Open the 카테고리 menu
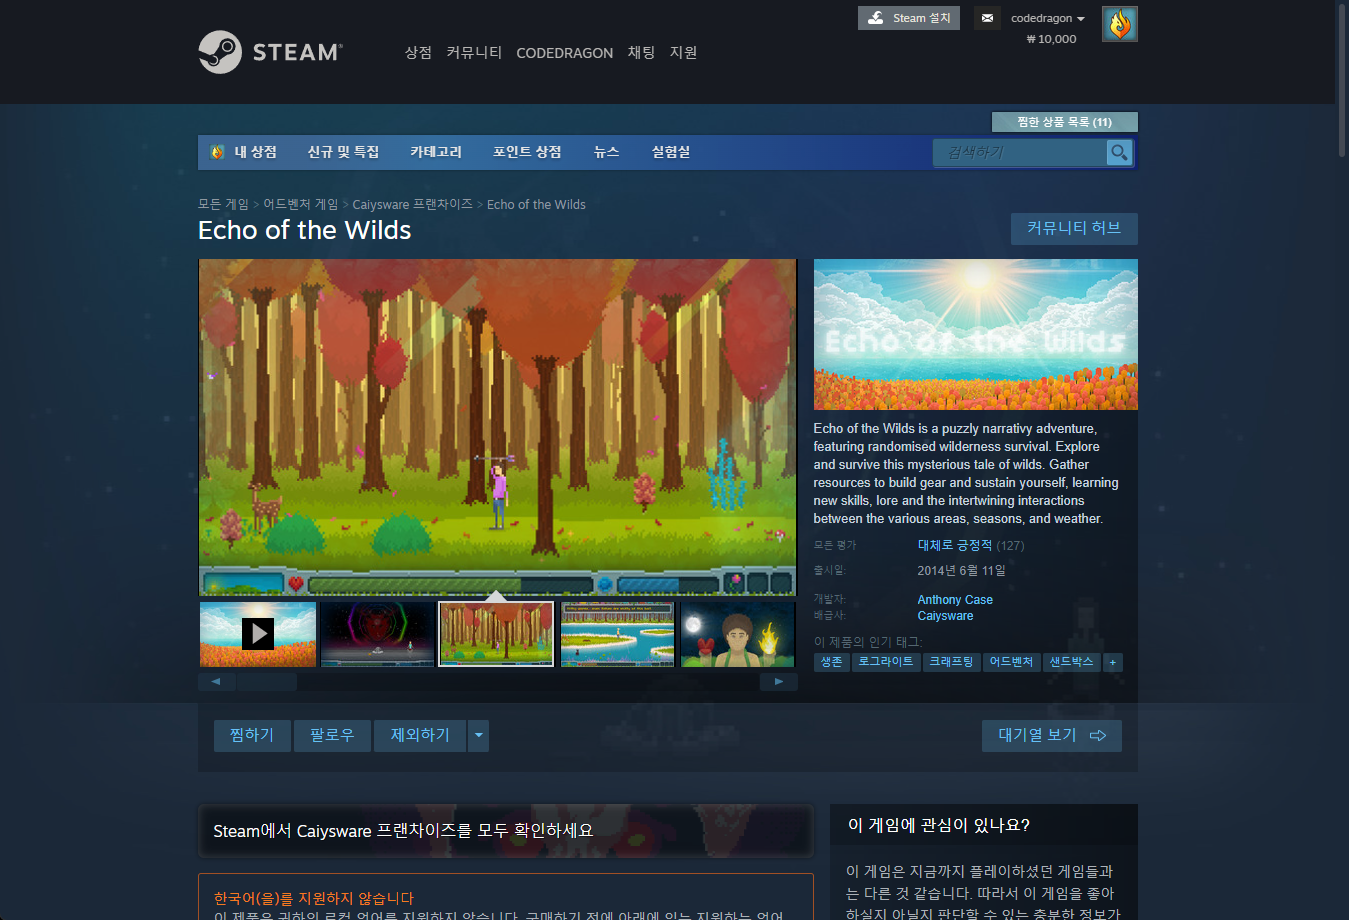 point(436,152)
